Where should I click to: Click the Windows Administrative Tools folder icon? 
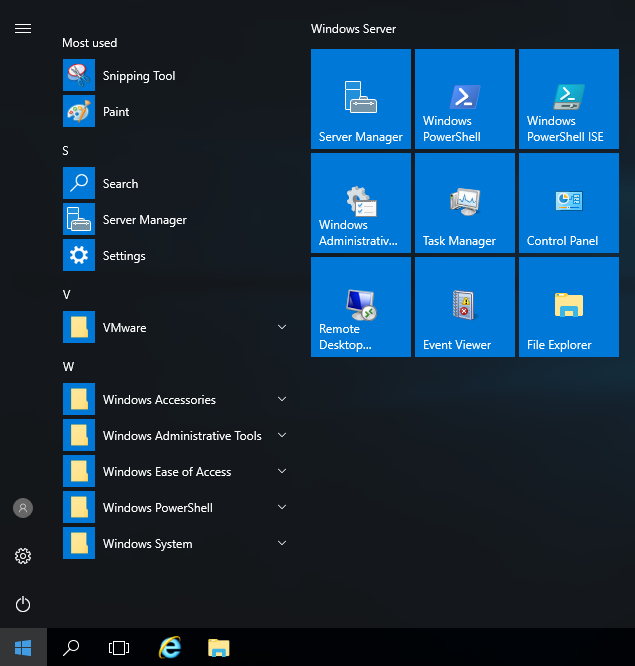[x=79, y=435]
